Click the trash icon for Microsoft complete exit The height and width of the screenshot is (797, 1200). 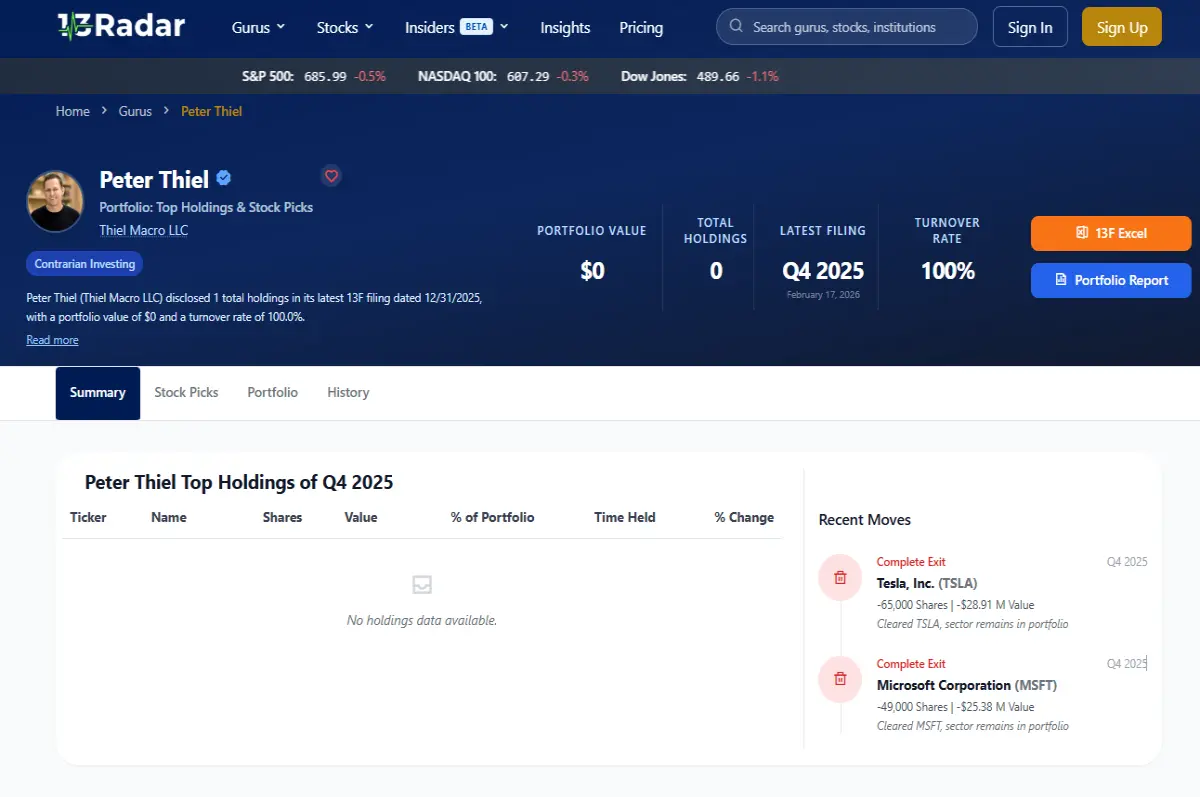point(840,679)
